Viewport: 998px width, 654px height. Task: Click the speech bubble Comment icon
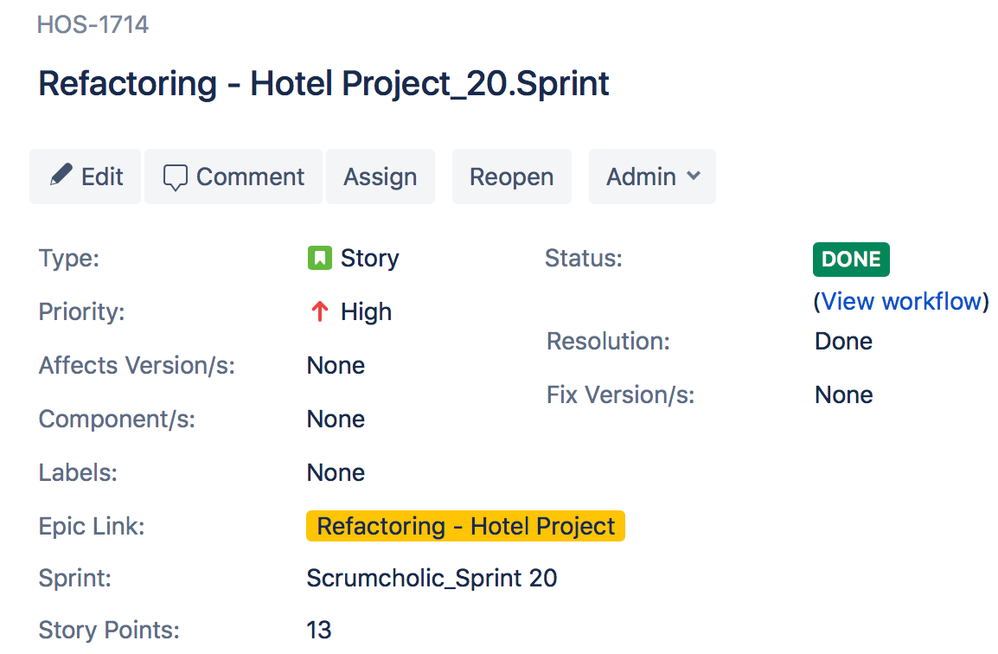pos(175,178)
